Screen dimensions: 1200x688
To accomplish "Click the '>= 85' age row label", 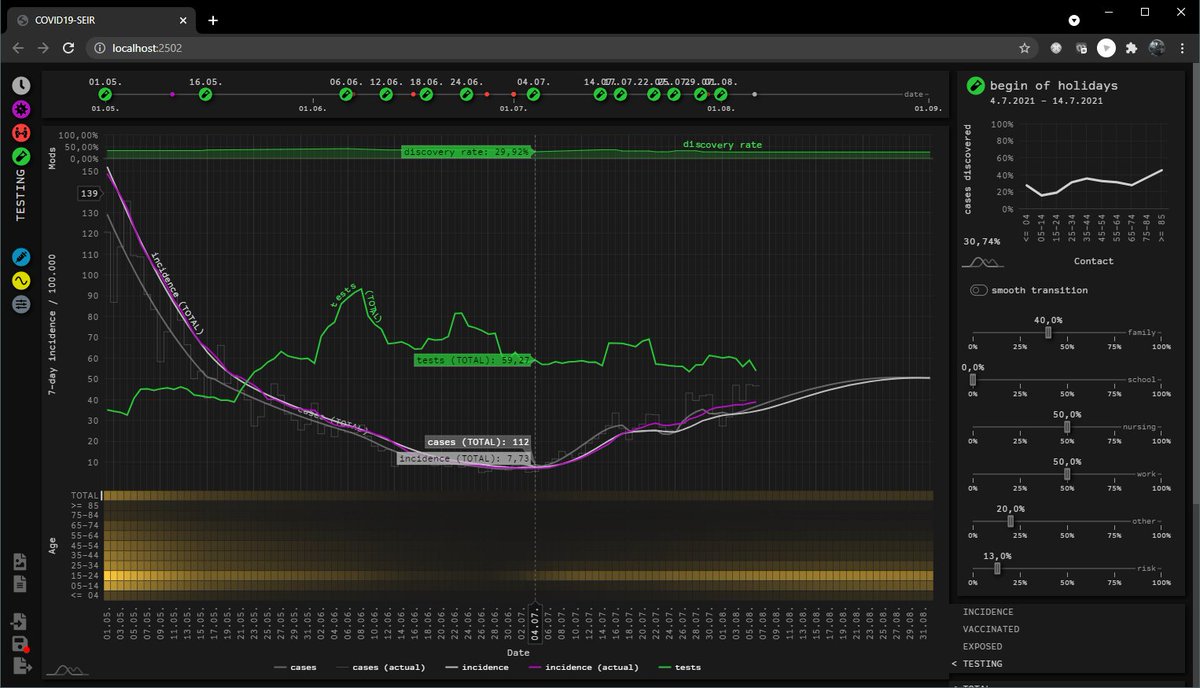I will [x=85, y=505].
